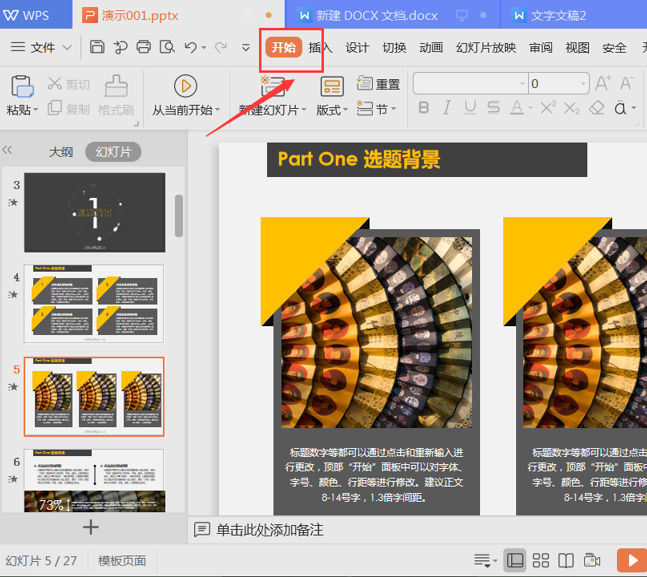The width and height of the screenshot is (647, 577).
Task: Click the Layout (版式) icon
Action: coord(332,87)
